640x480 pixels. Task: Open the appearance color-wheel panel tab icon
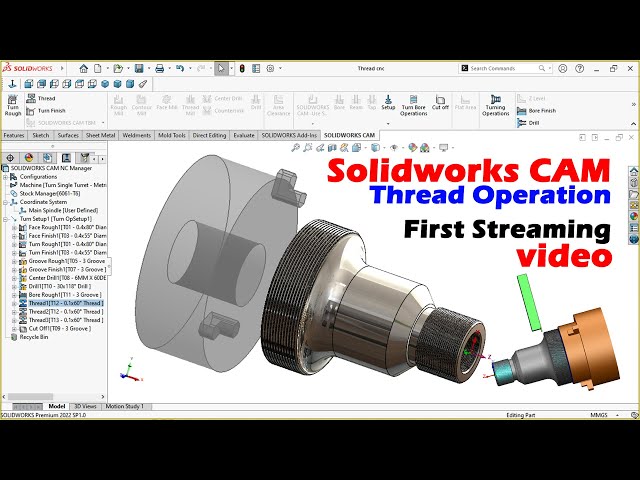pyautogui.click(x=29, y=158)
